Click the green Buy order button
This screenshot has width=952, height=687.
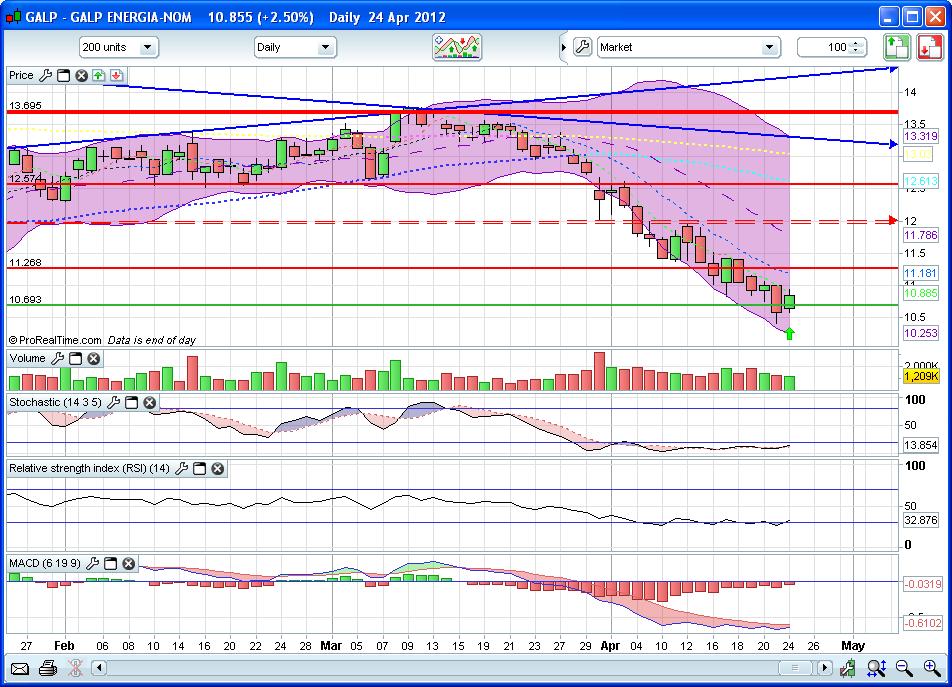pyautogui.click(x=897, y=47)
